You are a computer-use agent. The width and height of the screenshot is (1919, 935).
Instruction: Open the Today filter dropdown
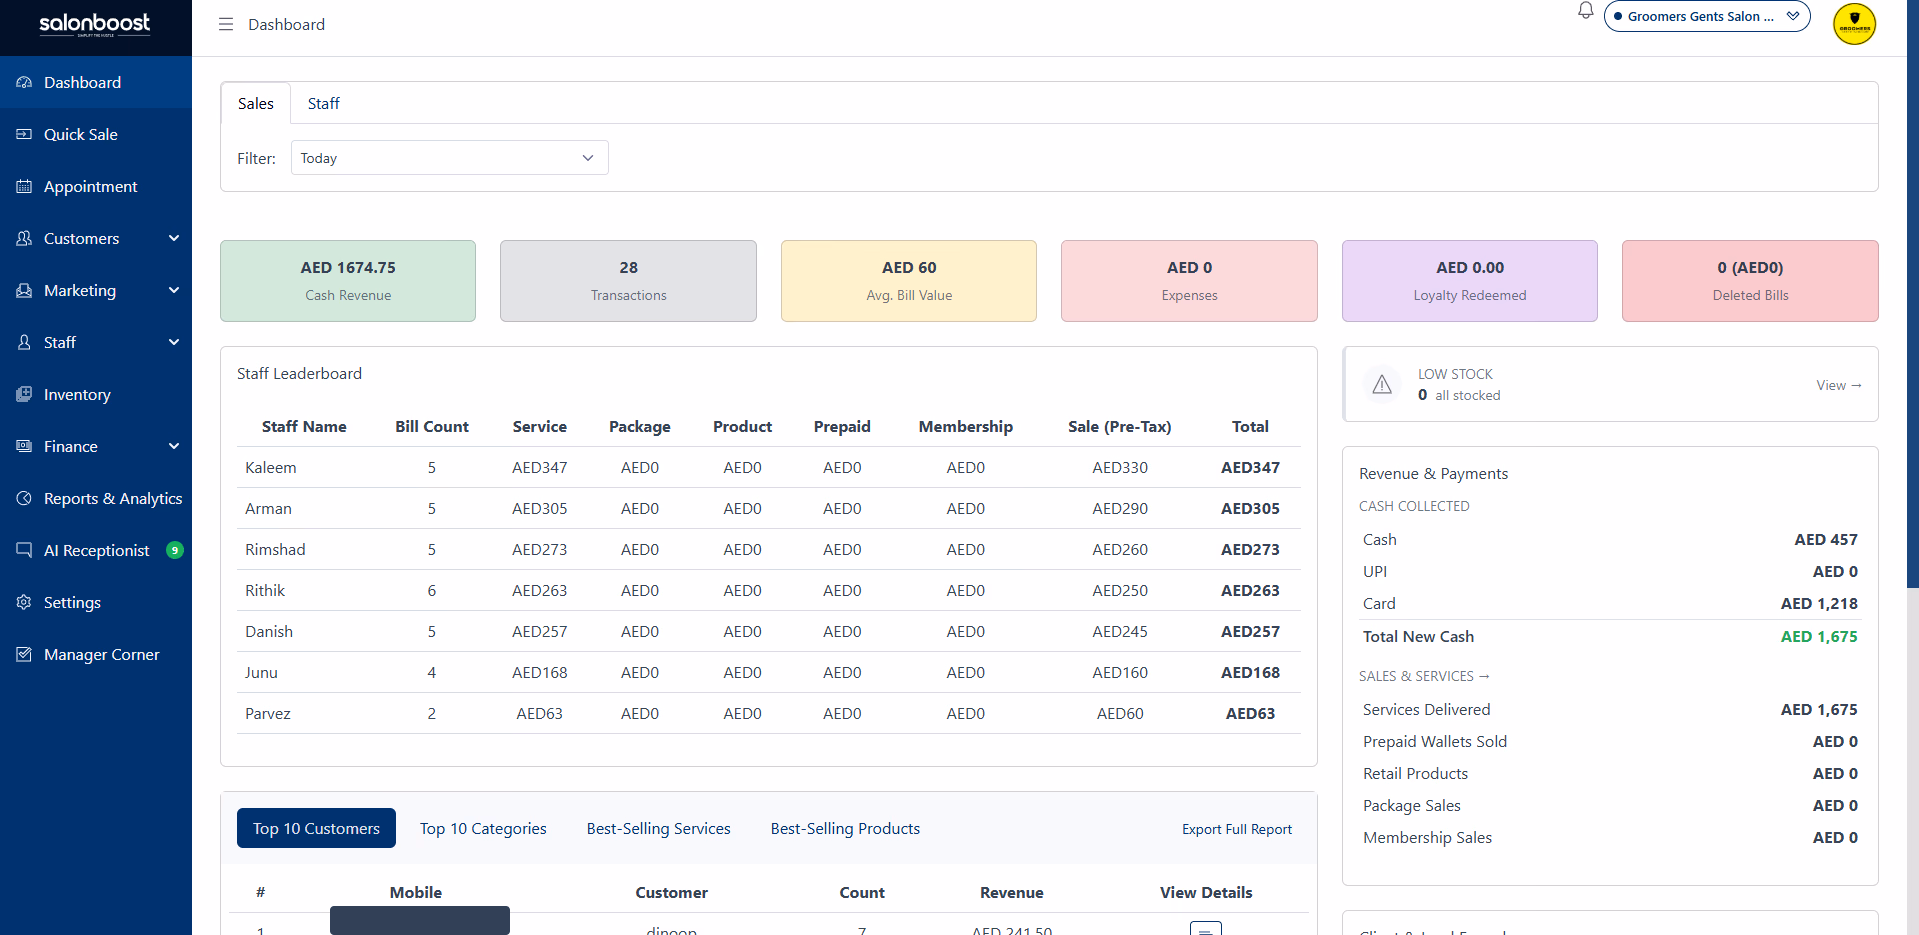[450, 158]
